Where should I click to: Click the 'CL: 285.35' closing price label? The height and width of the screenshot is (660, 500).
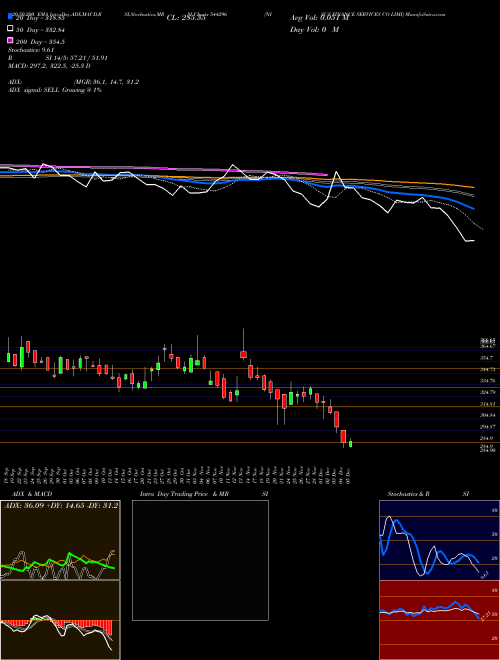186,18
